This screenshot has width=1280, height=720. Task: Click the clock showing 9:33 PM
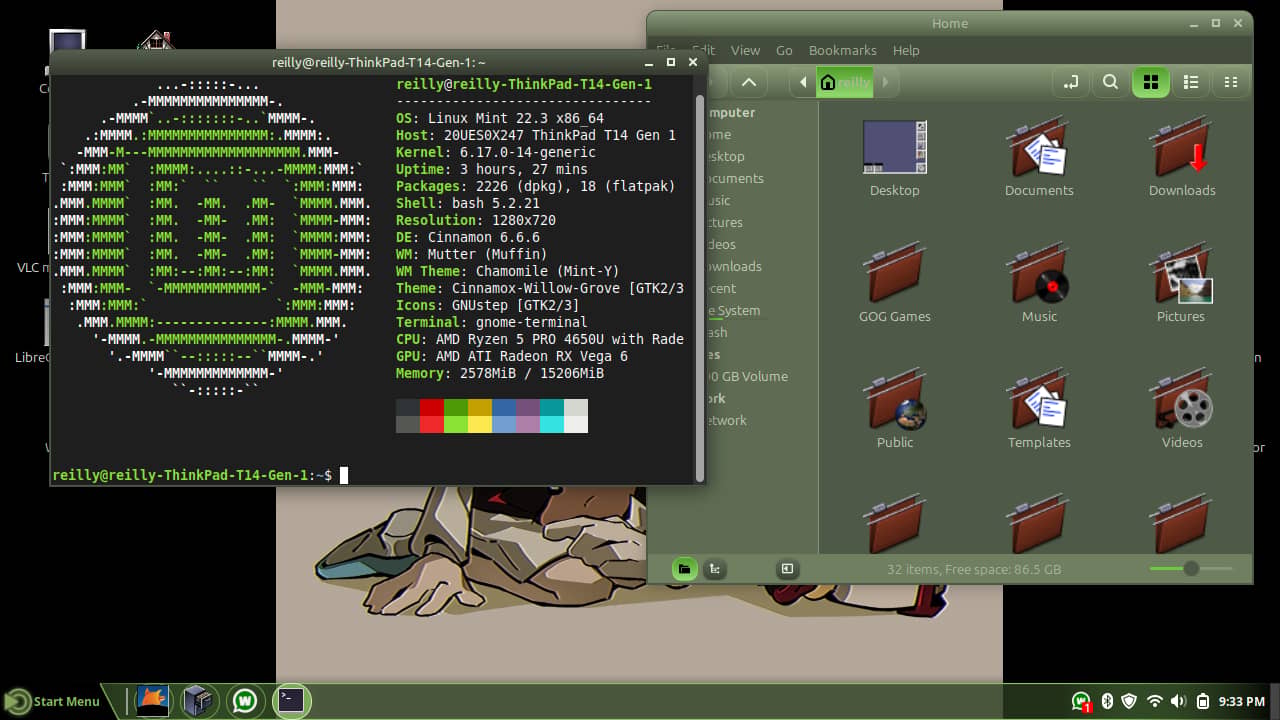point(1242,701)
